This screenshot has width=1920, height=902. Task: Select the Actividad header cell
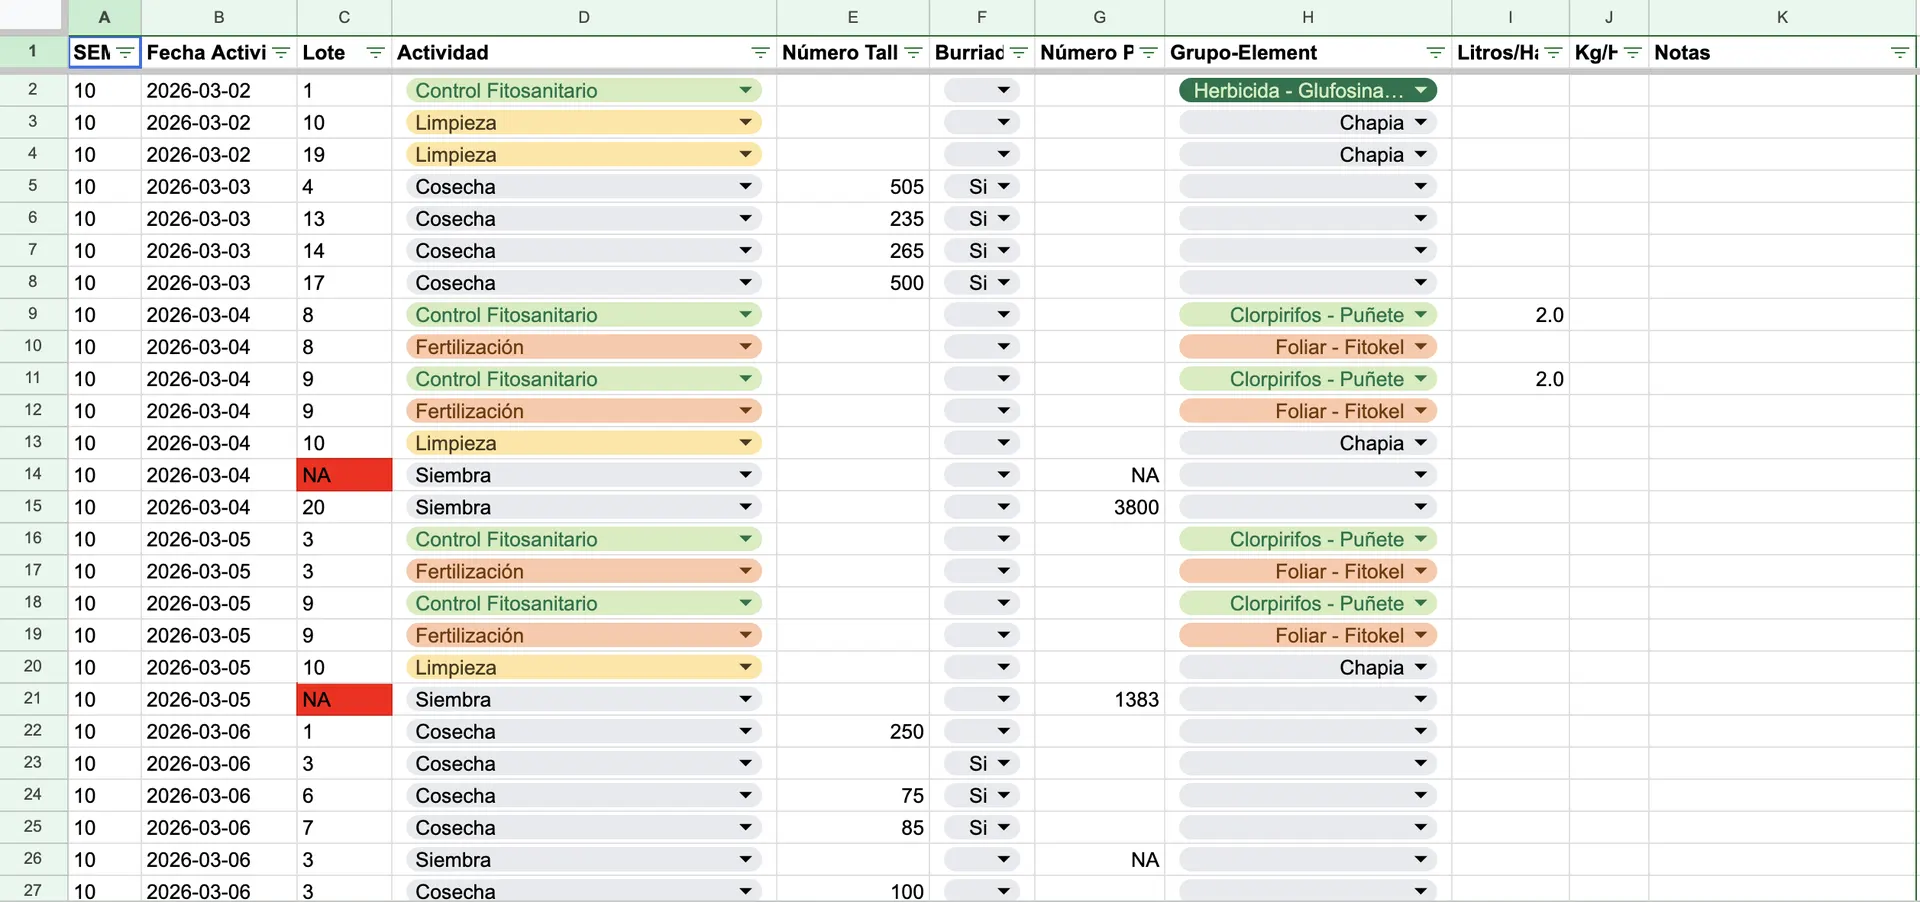click(x=584, y=53)
